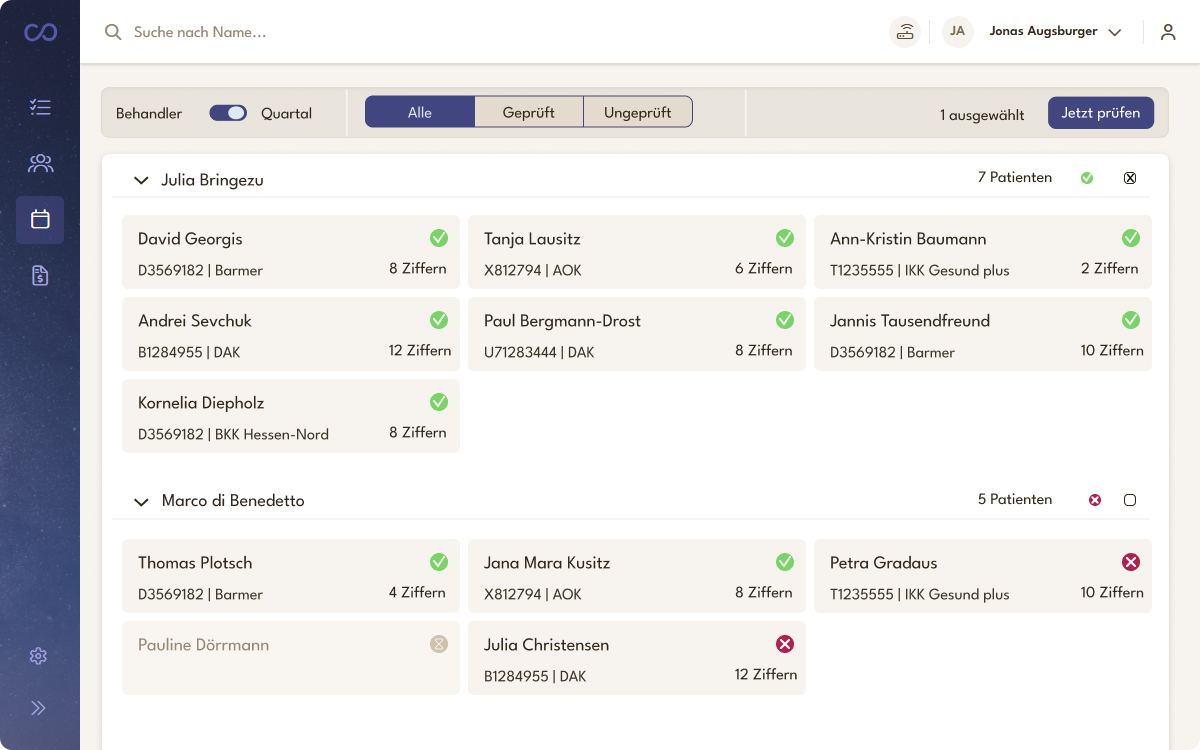
Task: Open the calendar icon in sidebar
Action: pos(40,219)
